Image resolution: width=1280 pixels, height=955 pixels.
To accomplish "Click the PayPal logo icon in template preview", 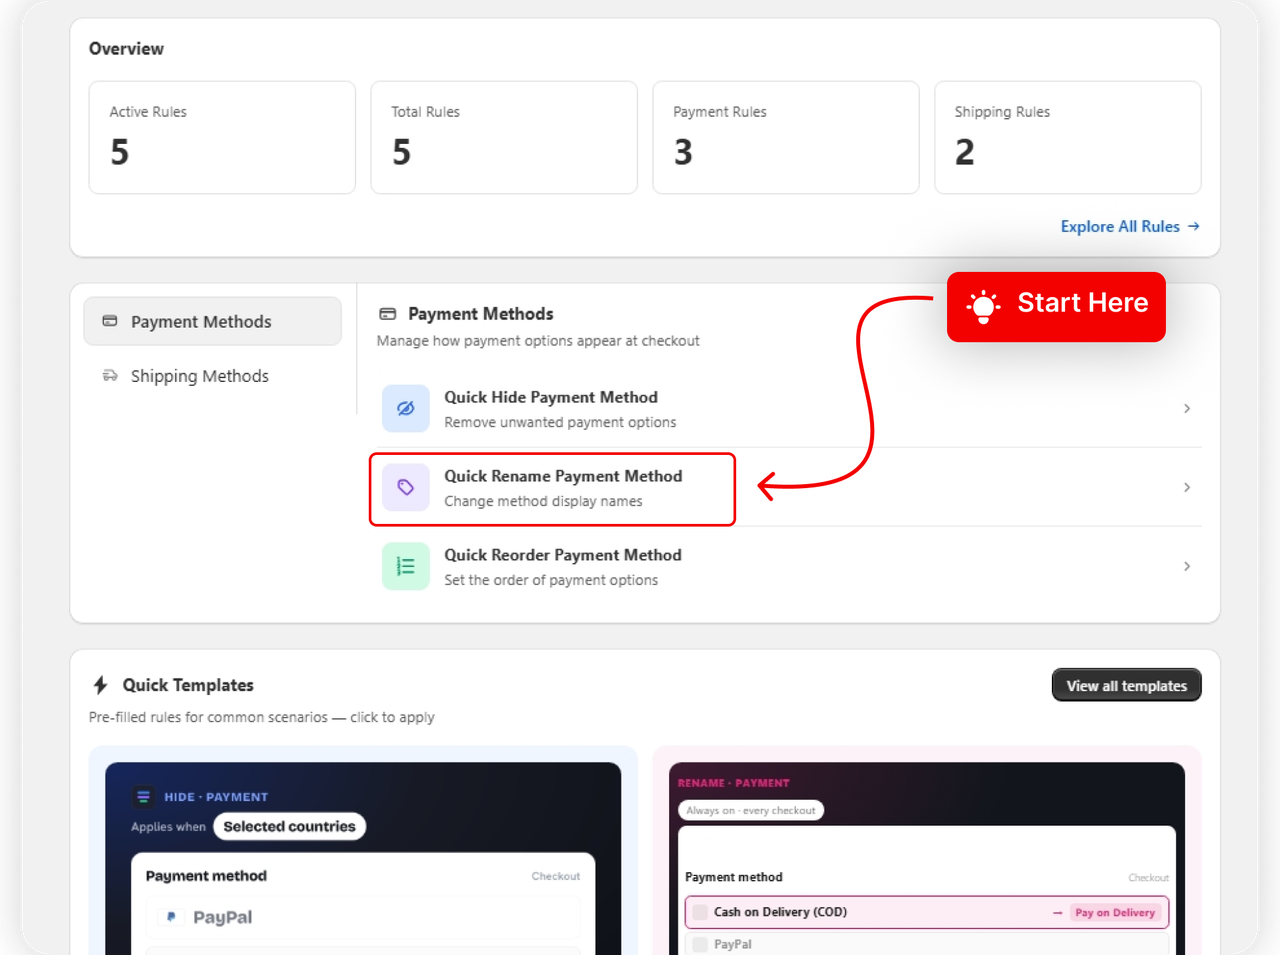I will coord(171,917).
